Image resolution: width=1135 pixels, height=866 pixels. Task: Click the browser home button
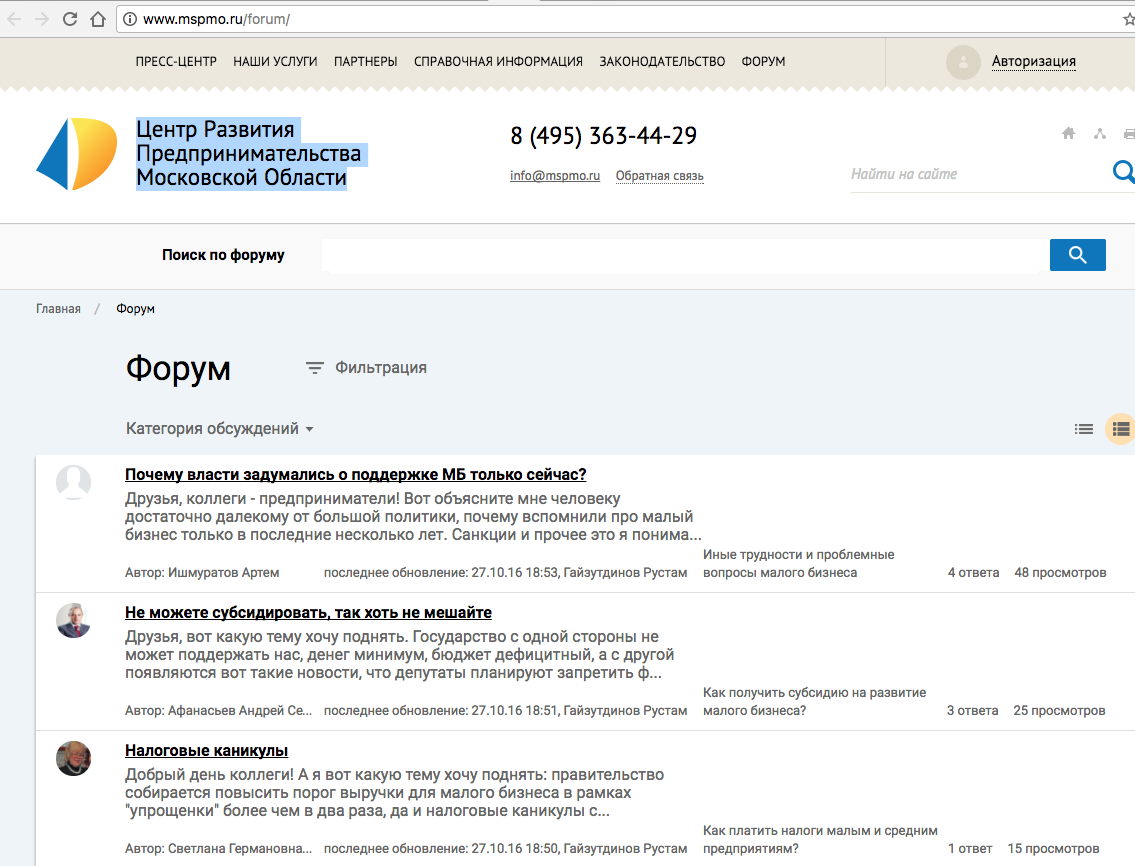(97, 19)
